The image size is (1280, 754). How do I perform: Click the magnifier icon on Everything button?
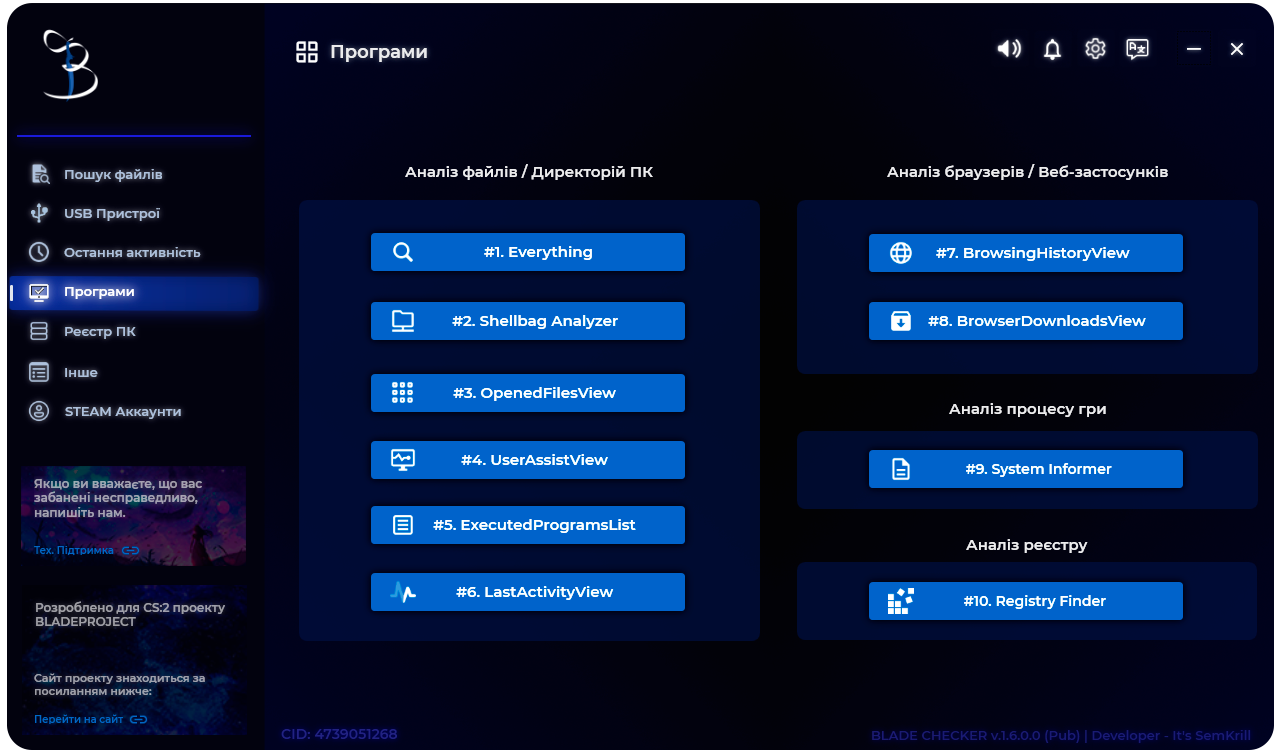click(x=403, y=252)
